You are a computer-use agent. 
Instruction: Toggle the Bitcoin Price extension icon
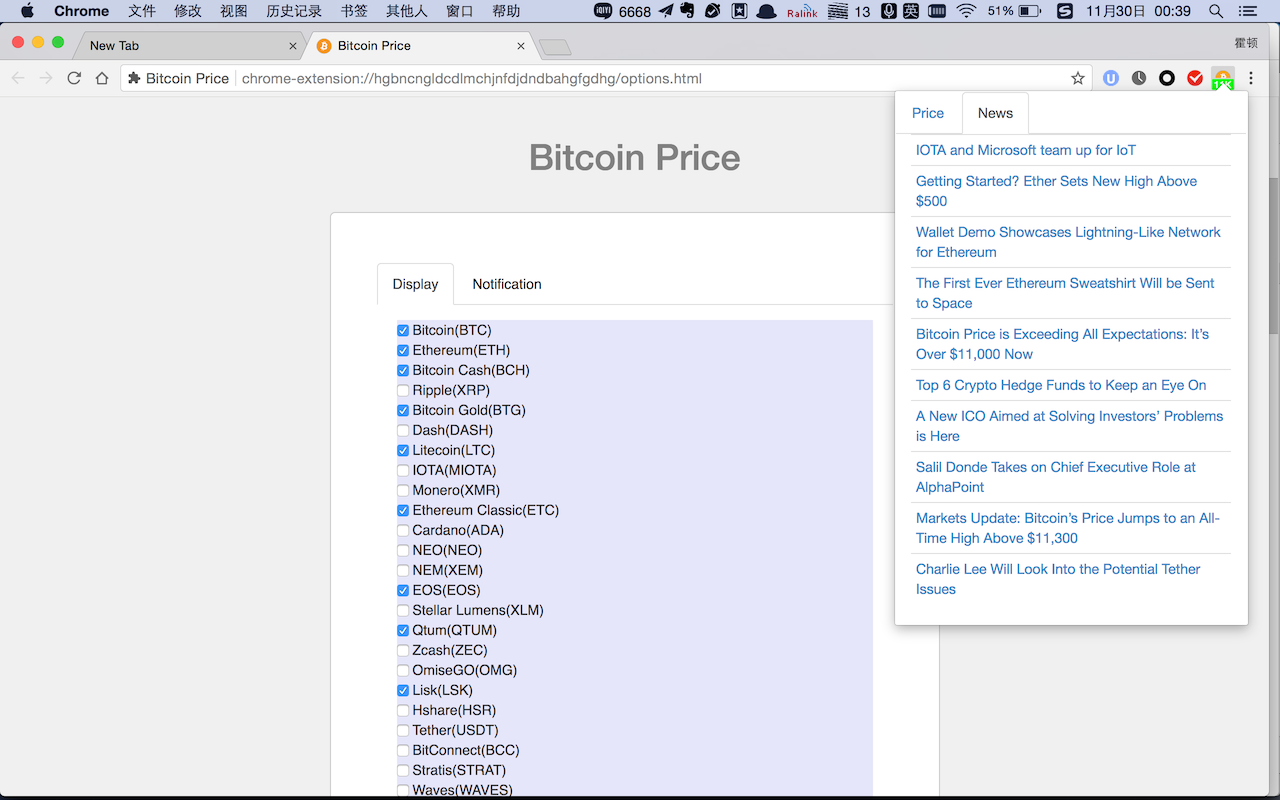1223,78
